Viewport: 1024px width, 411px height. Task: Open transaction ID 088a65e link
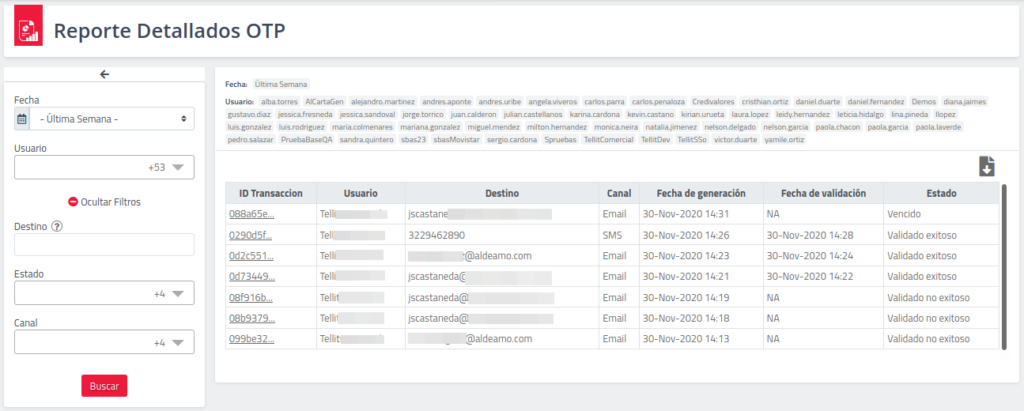pyautogui.click(x=251, y=214)
